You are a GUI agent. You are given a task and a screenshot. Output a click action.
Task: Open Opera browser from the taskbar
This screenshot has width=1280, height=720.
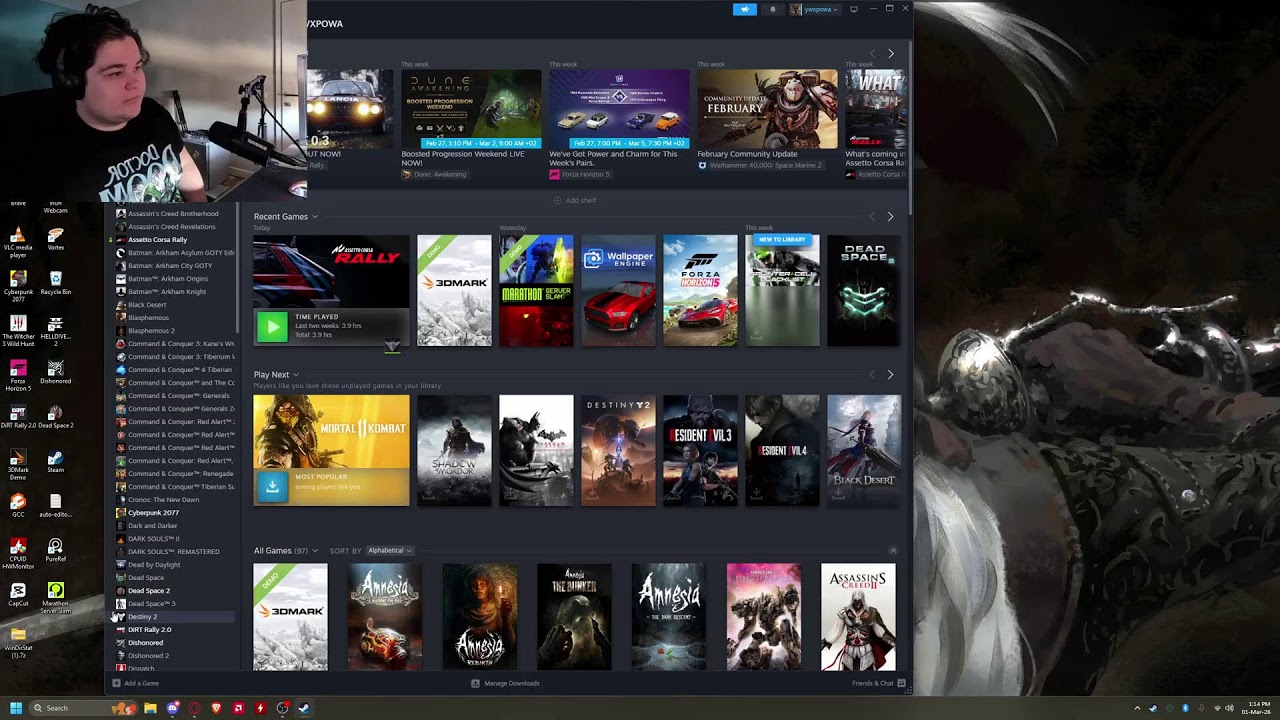tap(194, 708)
